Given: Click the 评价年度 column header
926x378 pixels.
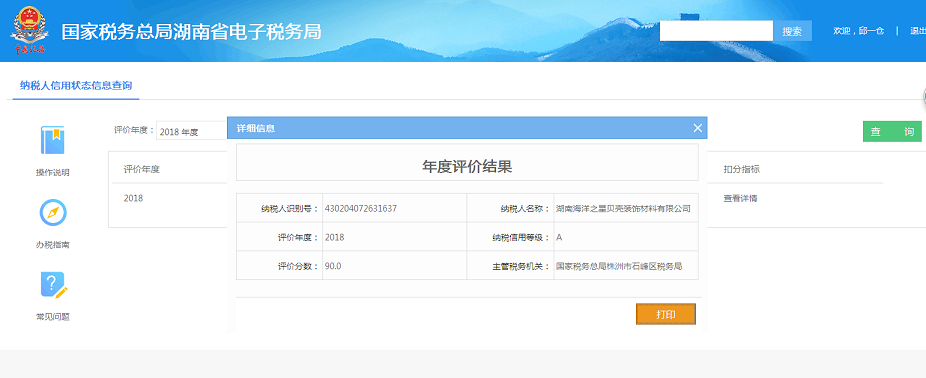Looking at the screenshot, I should [x=142, y=170].
